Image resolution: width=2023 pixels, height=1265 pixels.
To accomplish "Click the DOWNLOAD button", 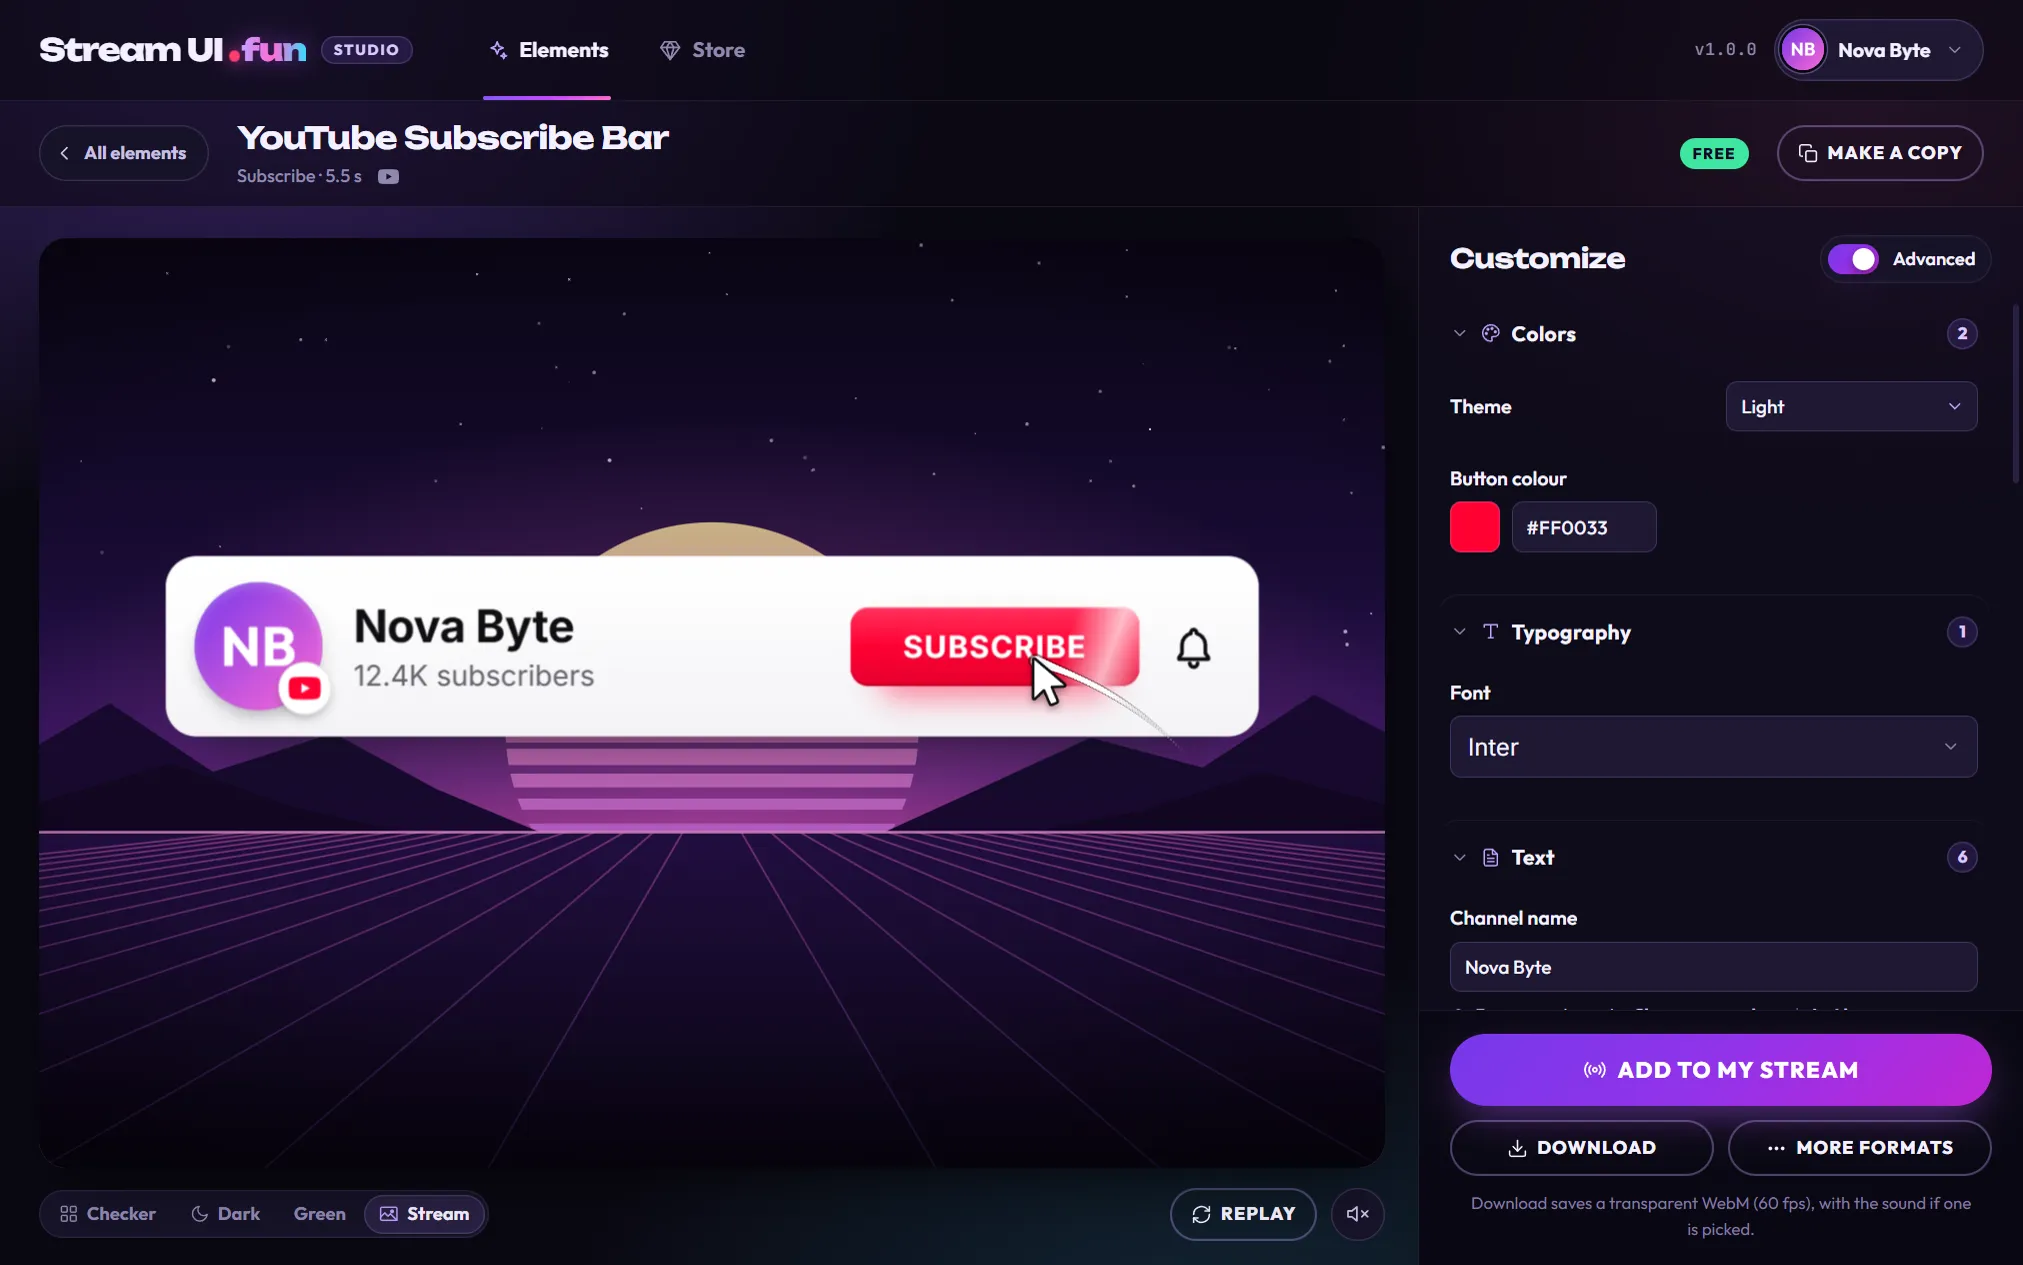I will tap(1581, 1148).
